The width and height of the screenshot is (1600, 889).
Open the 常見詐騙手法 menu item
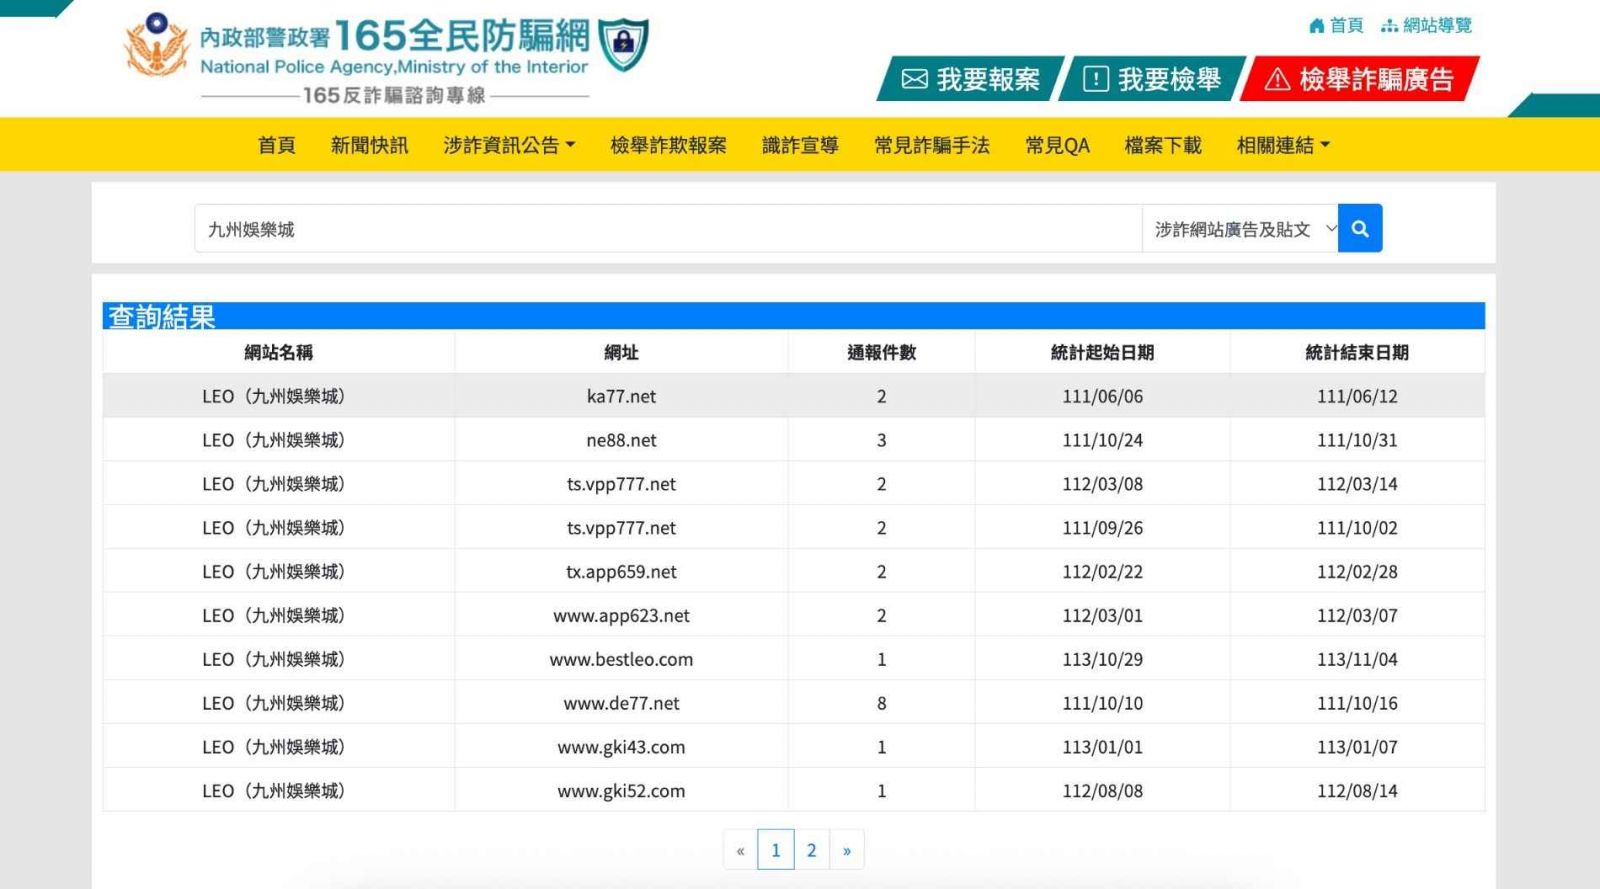point(932,145)
